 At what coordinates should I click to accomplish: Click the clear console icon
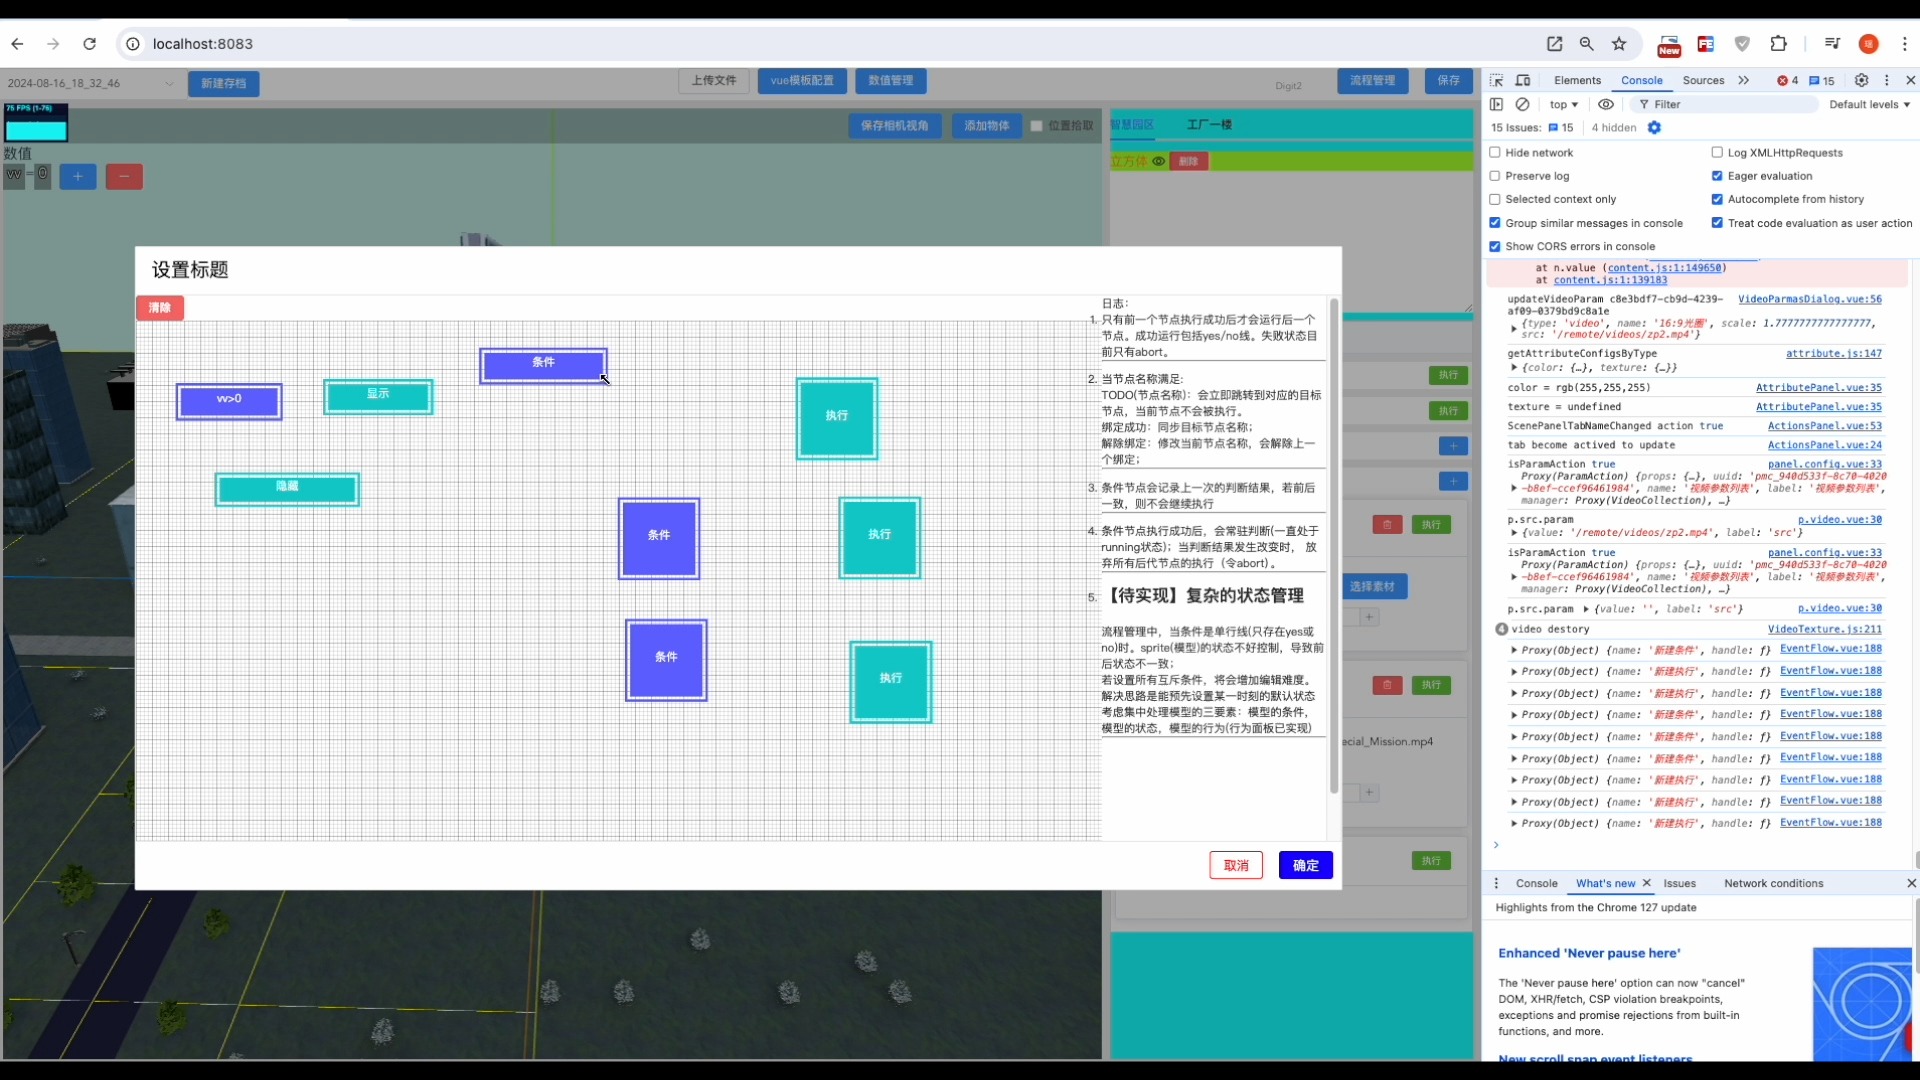(1522, 104)
